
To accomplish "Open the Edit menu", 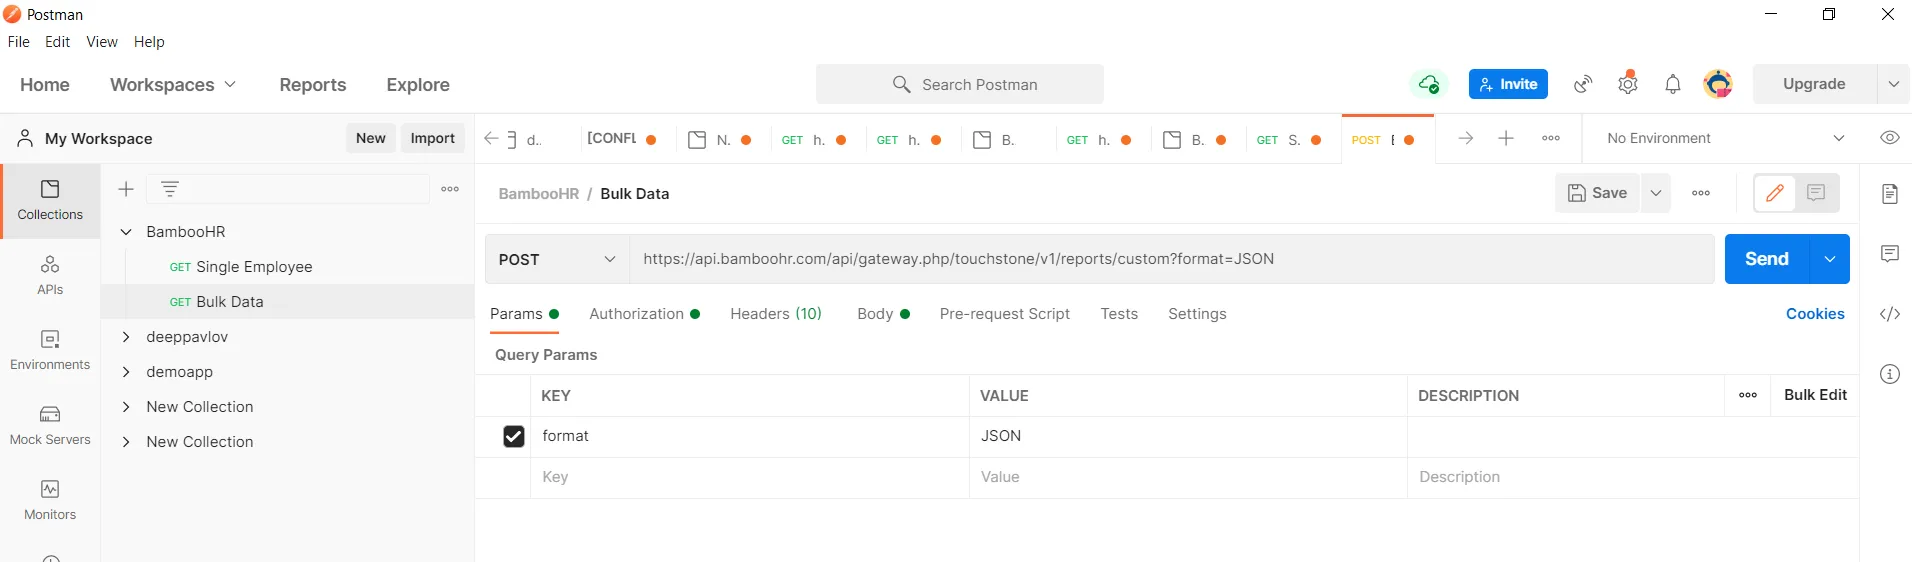I will pos(58,42).
